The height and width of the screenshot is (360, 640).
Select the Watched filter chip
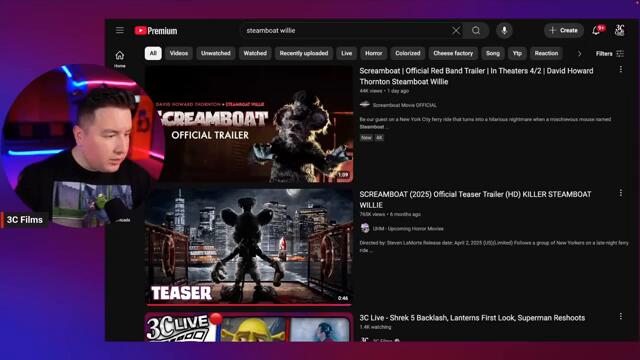point(255,53)
